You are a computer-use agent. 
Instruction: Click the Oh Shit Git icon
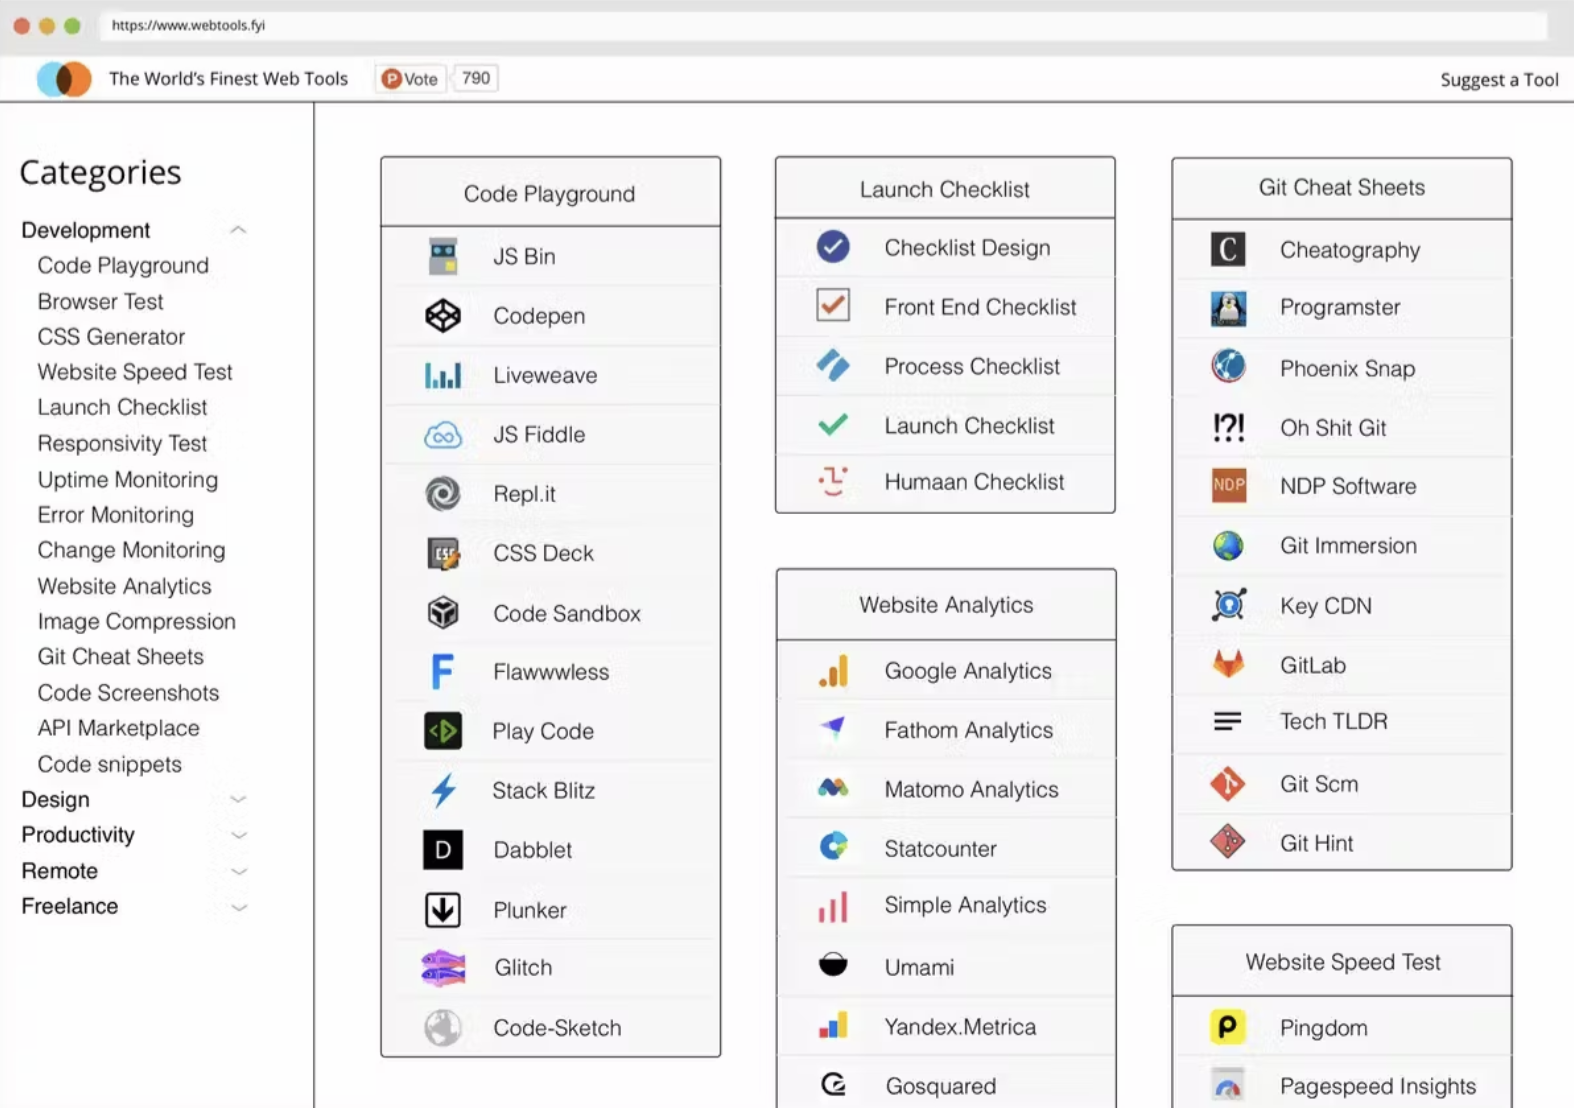pyautogui.click(x=1228, y=428)
